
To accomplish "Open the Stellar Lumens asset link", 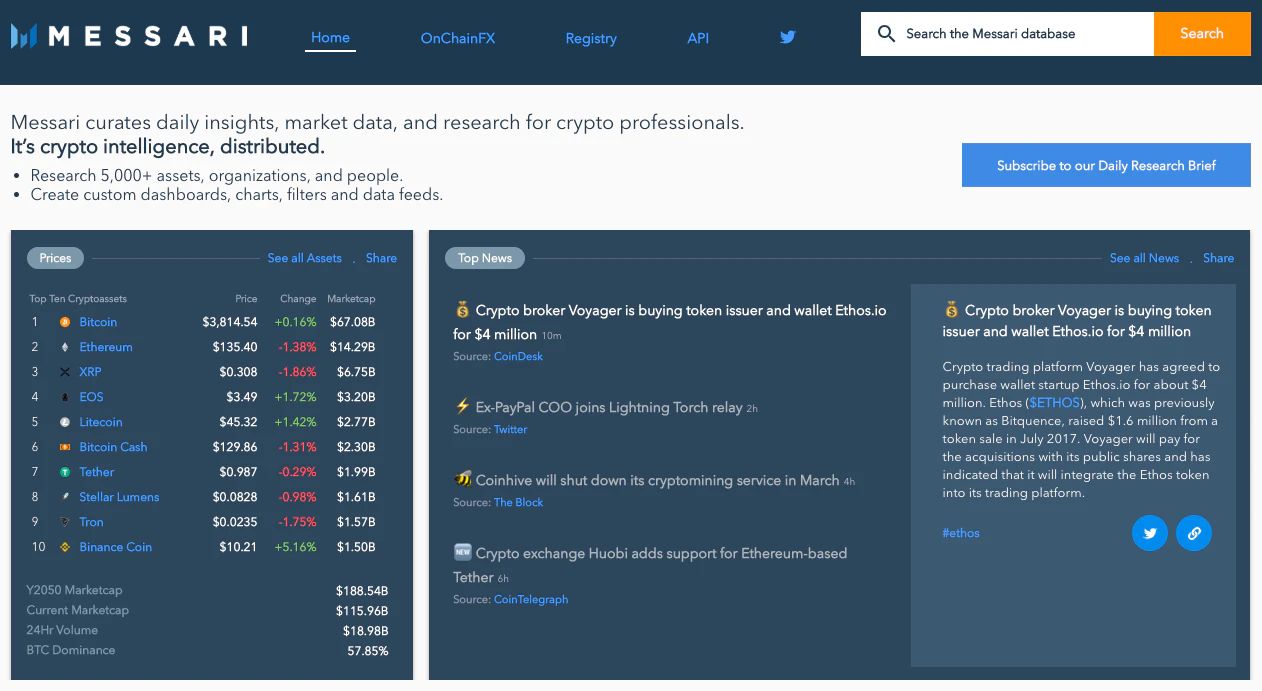I will point(119,497).
